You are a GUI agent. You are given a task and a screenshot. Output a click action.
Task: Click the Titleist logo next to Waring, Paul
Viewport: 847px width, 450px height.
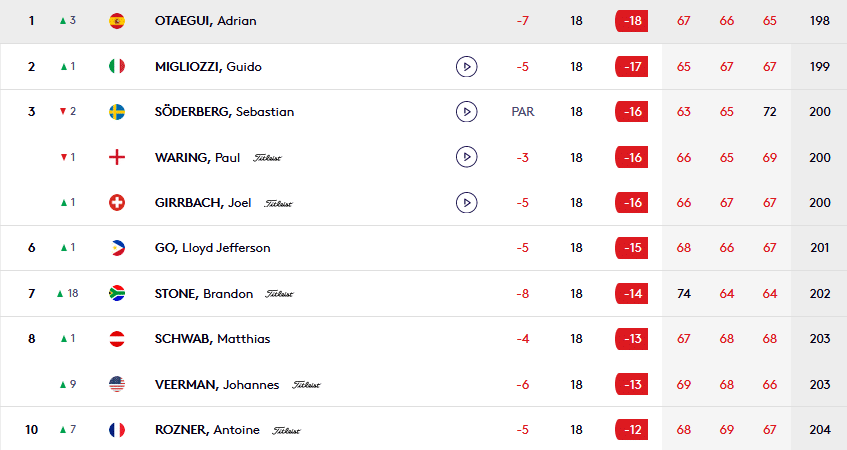coord(267,158)
